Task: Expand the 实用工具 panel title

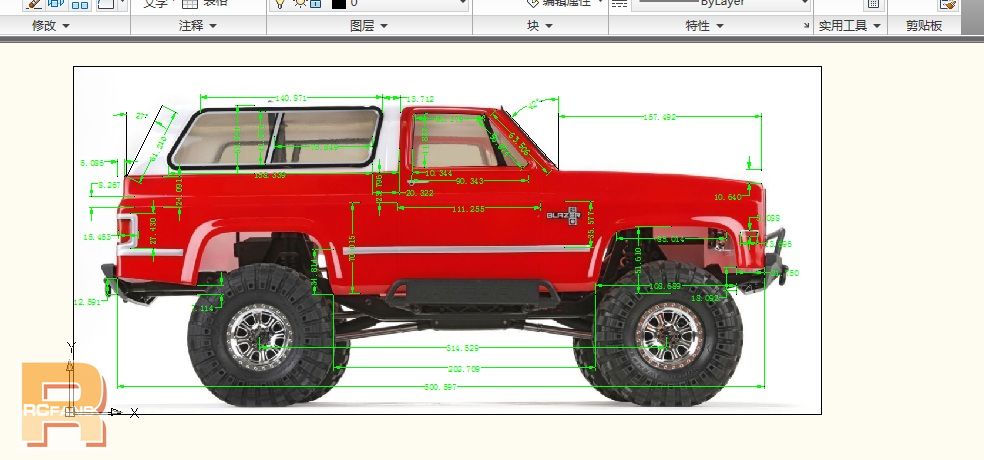Action: (x=849, y=26)
